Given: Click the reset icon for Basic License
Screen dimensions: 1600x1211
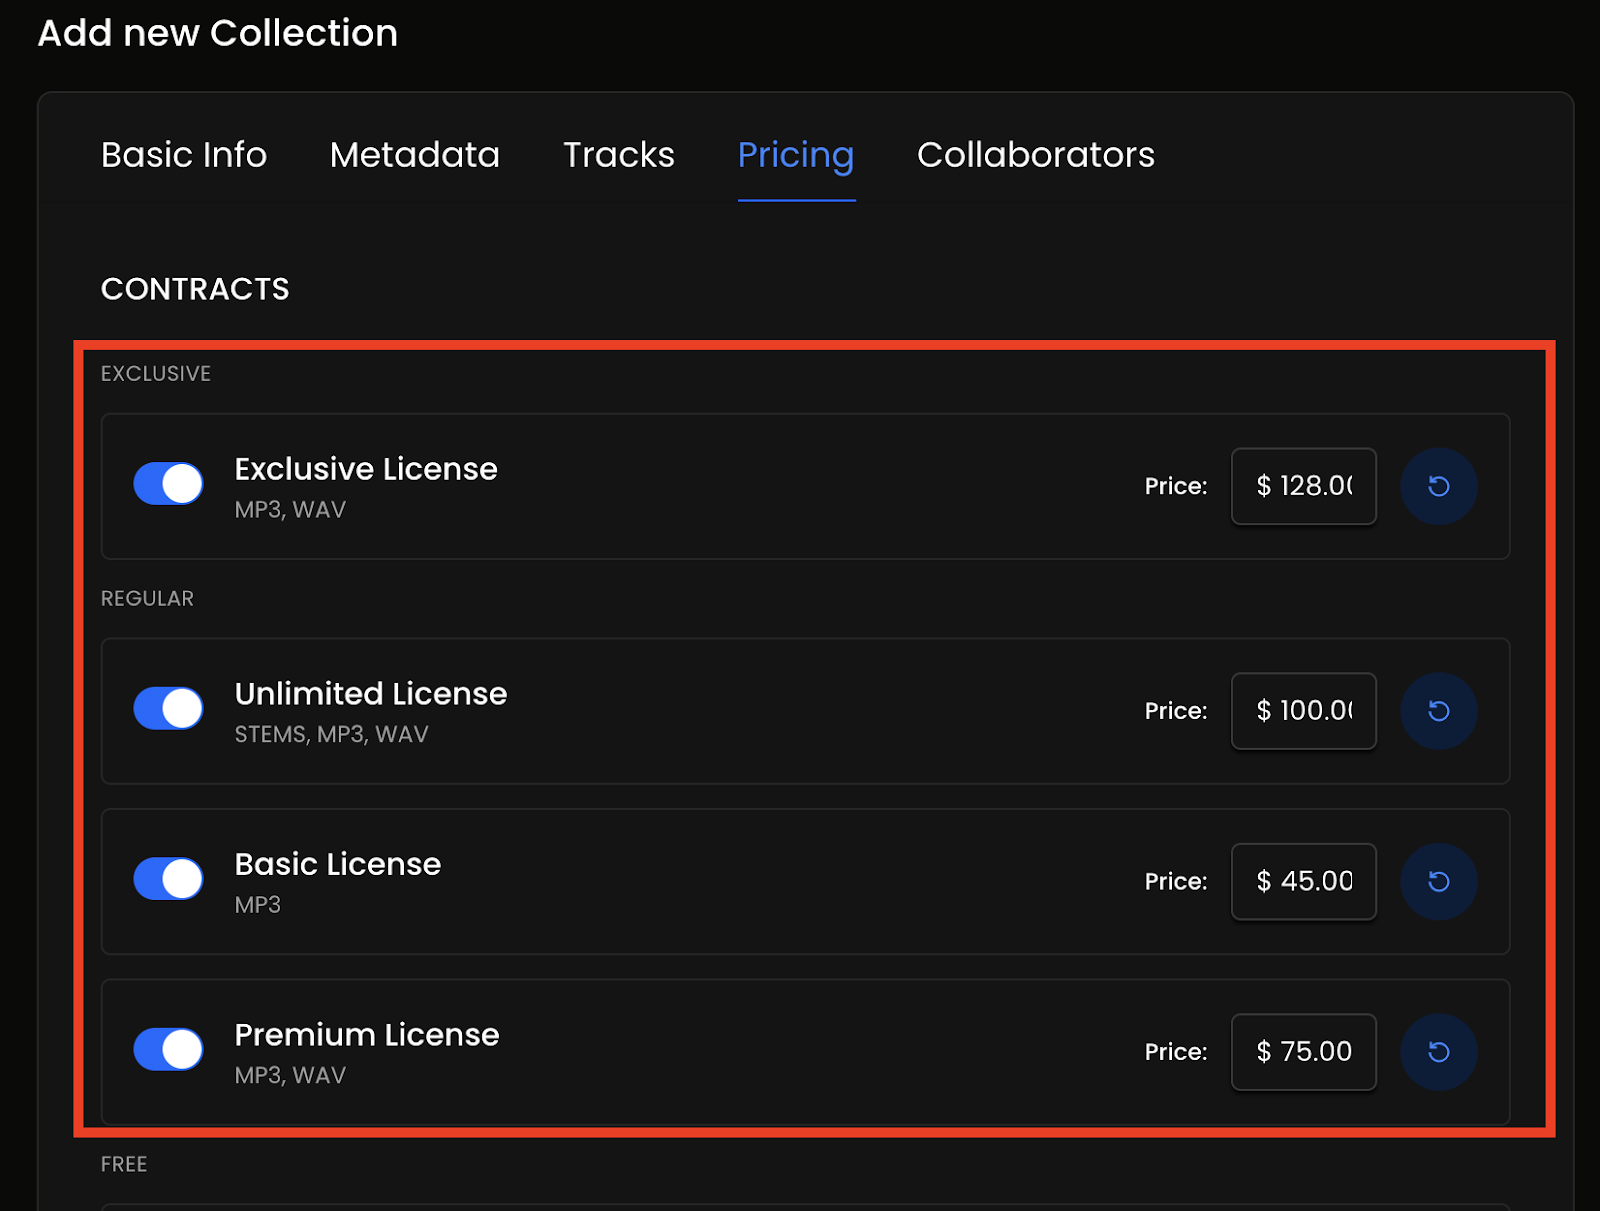Looking at the screenshot, I should pyautogui.click(x=1438, y=881).
